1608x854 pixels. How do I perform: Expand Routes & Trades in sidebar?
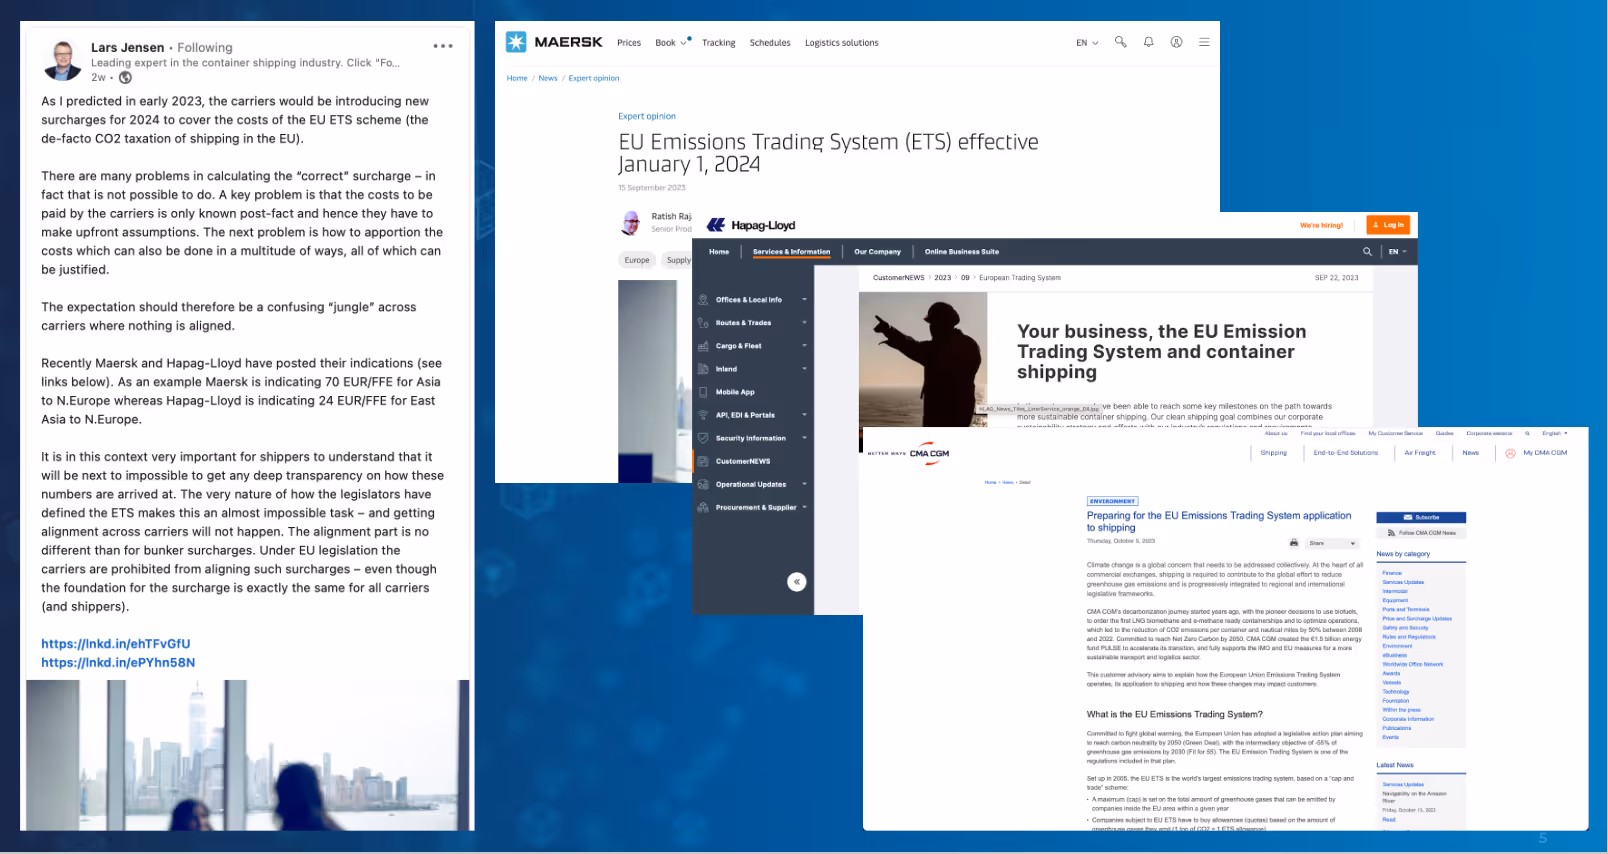pos(753,323)
